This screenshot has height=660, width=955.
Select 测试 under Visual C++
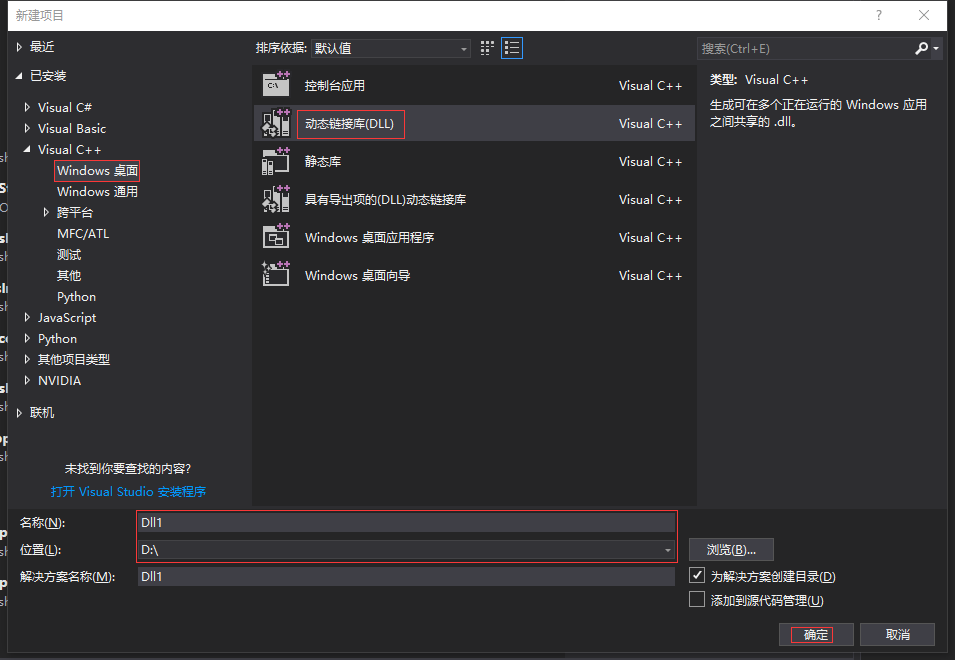click(69, 255)
